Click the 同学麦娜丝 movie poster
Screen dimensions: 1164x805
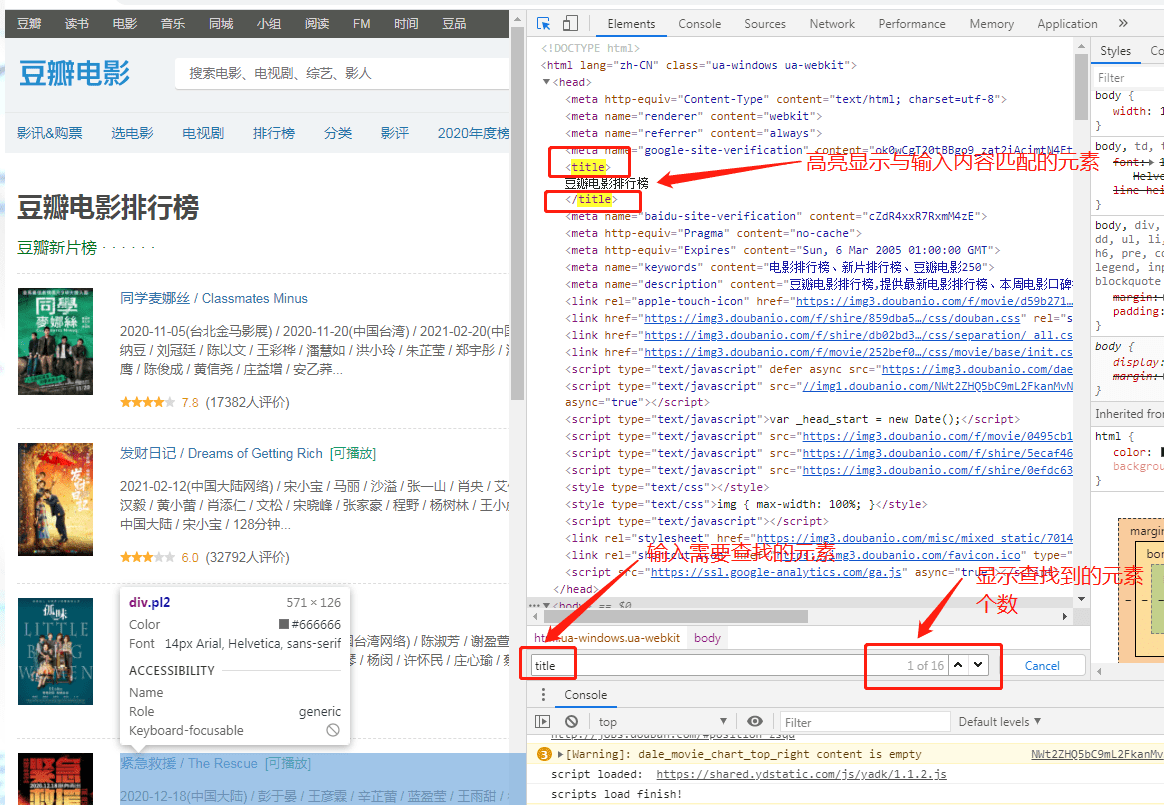pyautogui.click(x=55, y=341)
